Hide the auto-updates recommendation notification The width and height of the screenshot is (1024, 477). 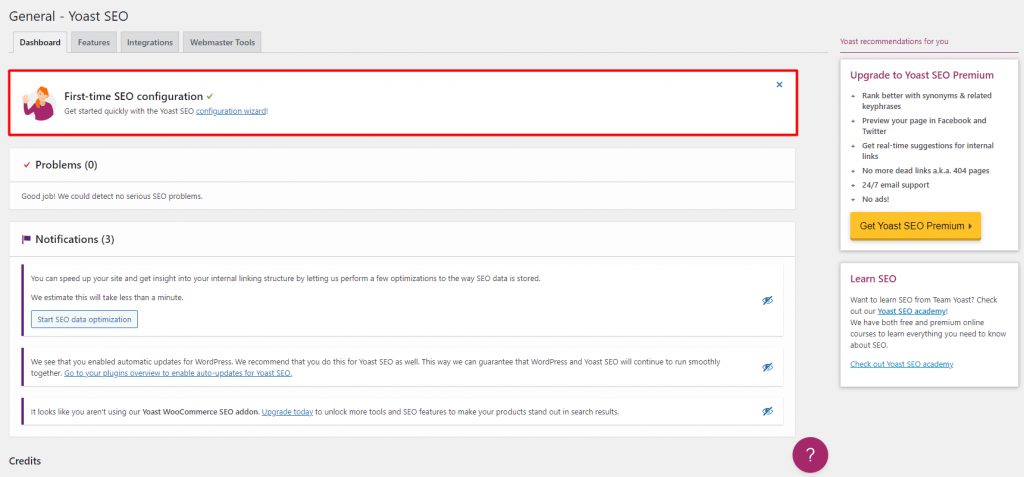(767, 367)
